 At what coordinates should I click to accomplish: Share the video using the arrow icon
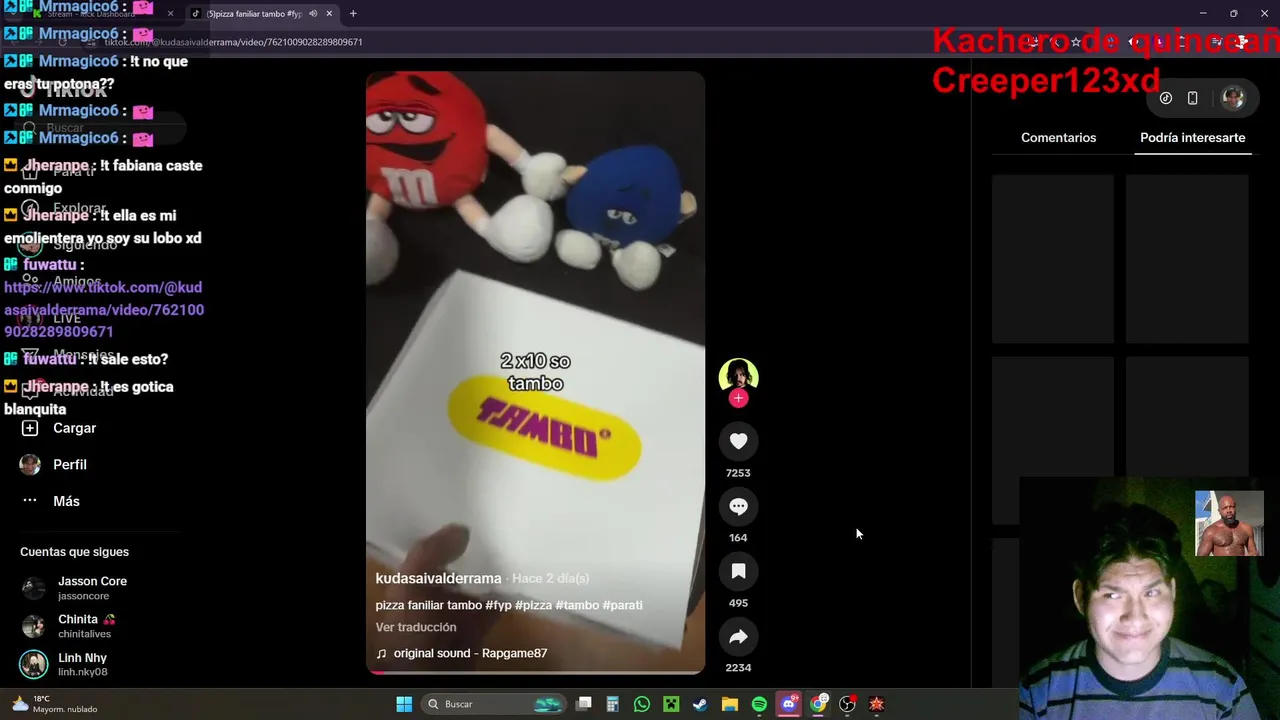[738, 636]
